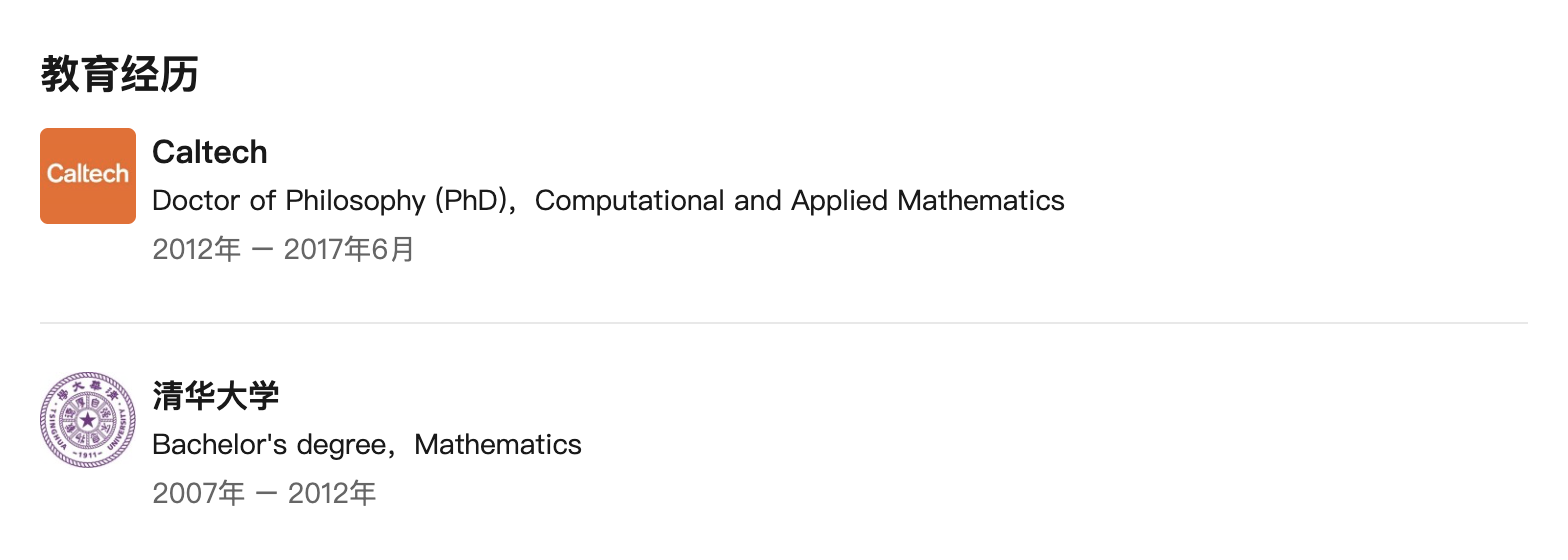Click the white Caltech wordmark inside the logo
Image resolution: width=1568 pixels, height=560 pixels.
(x=88, y=174)
